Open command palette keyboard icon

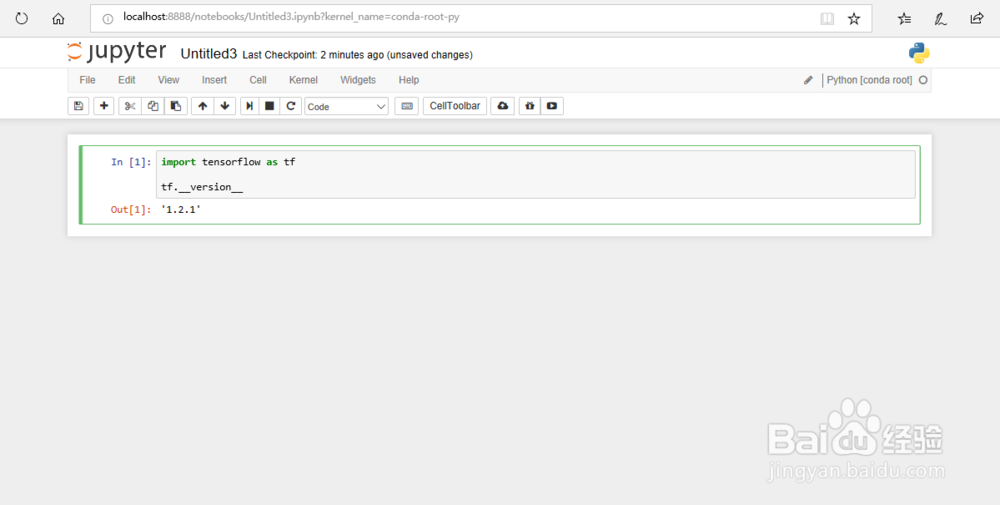407,106
